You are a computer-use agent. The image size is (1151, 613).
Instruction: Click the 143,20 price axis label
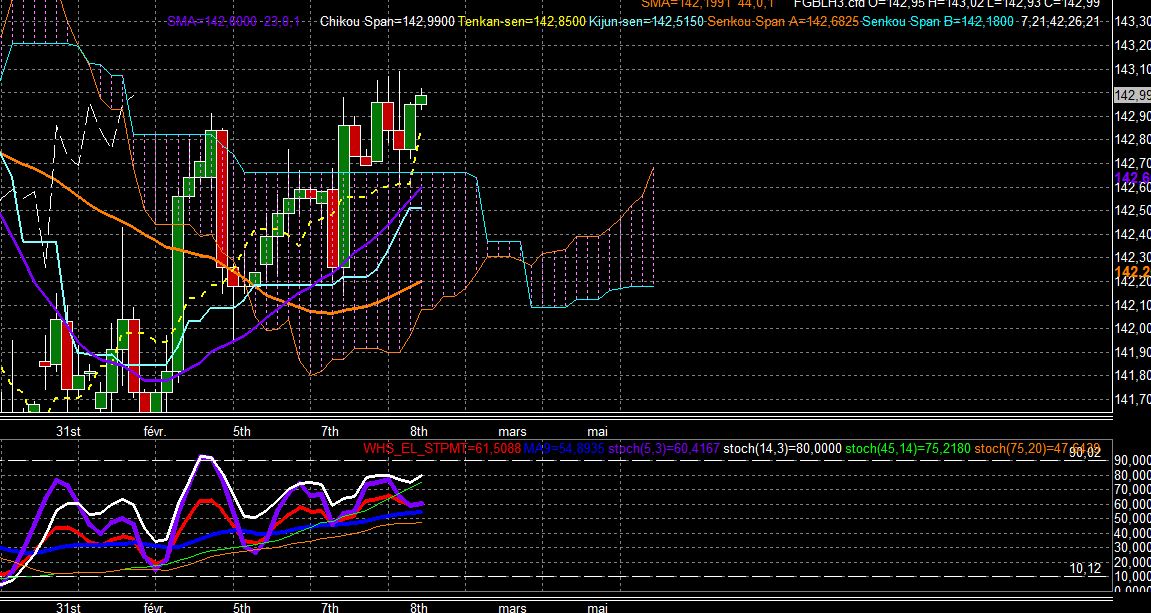(x=1133, y=46)
